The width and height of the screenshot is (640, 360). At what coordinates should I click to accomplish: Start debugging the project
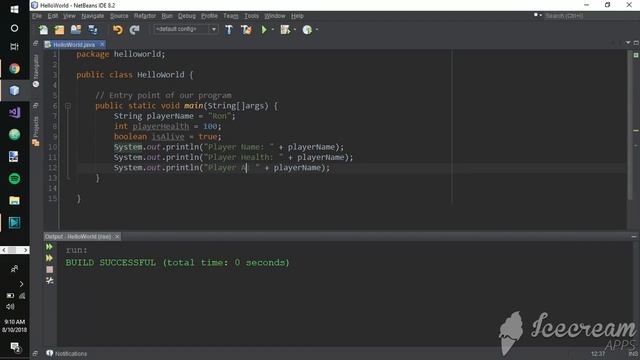(x=285, y=29)
